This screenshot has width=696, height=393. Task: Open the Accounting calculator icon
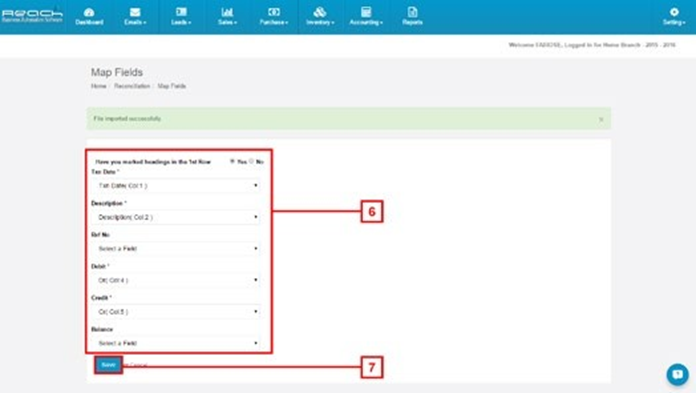[366, 12]
